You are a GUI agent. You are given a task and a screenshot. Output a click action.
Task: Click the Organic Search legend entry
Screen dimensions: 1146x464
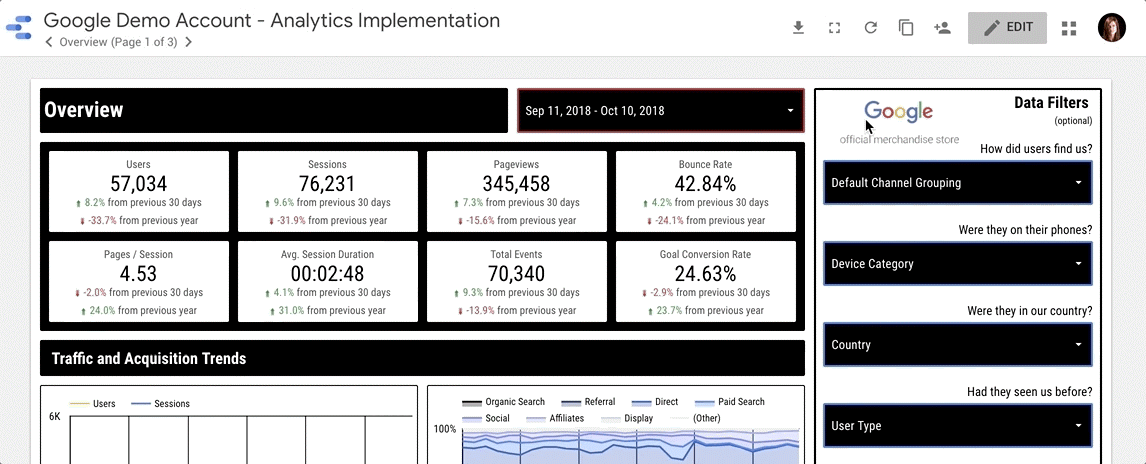pyautogui.click(x=504, y=402)
